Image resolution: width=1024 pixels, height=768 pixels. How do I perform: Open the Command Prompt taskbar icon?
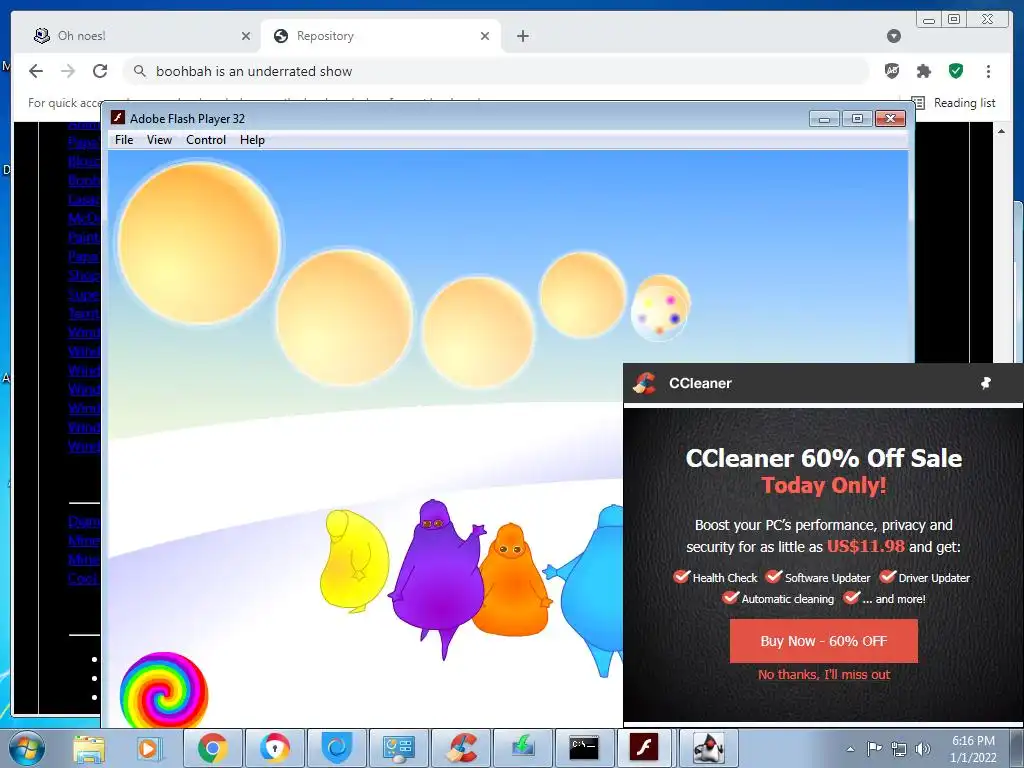click(584, 748)
